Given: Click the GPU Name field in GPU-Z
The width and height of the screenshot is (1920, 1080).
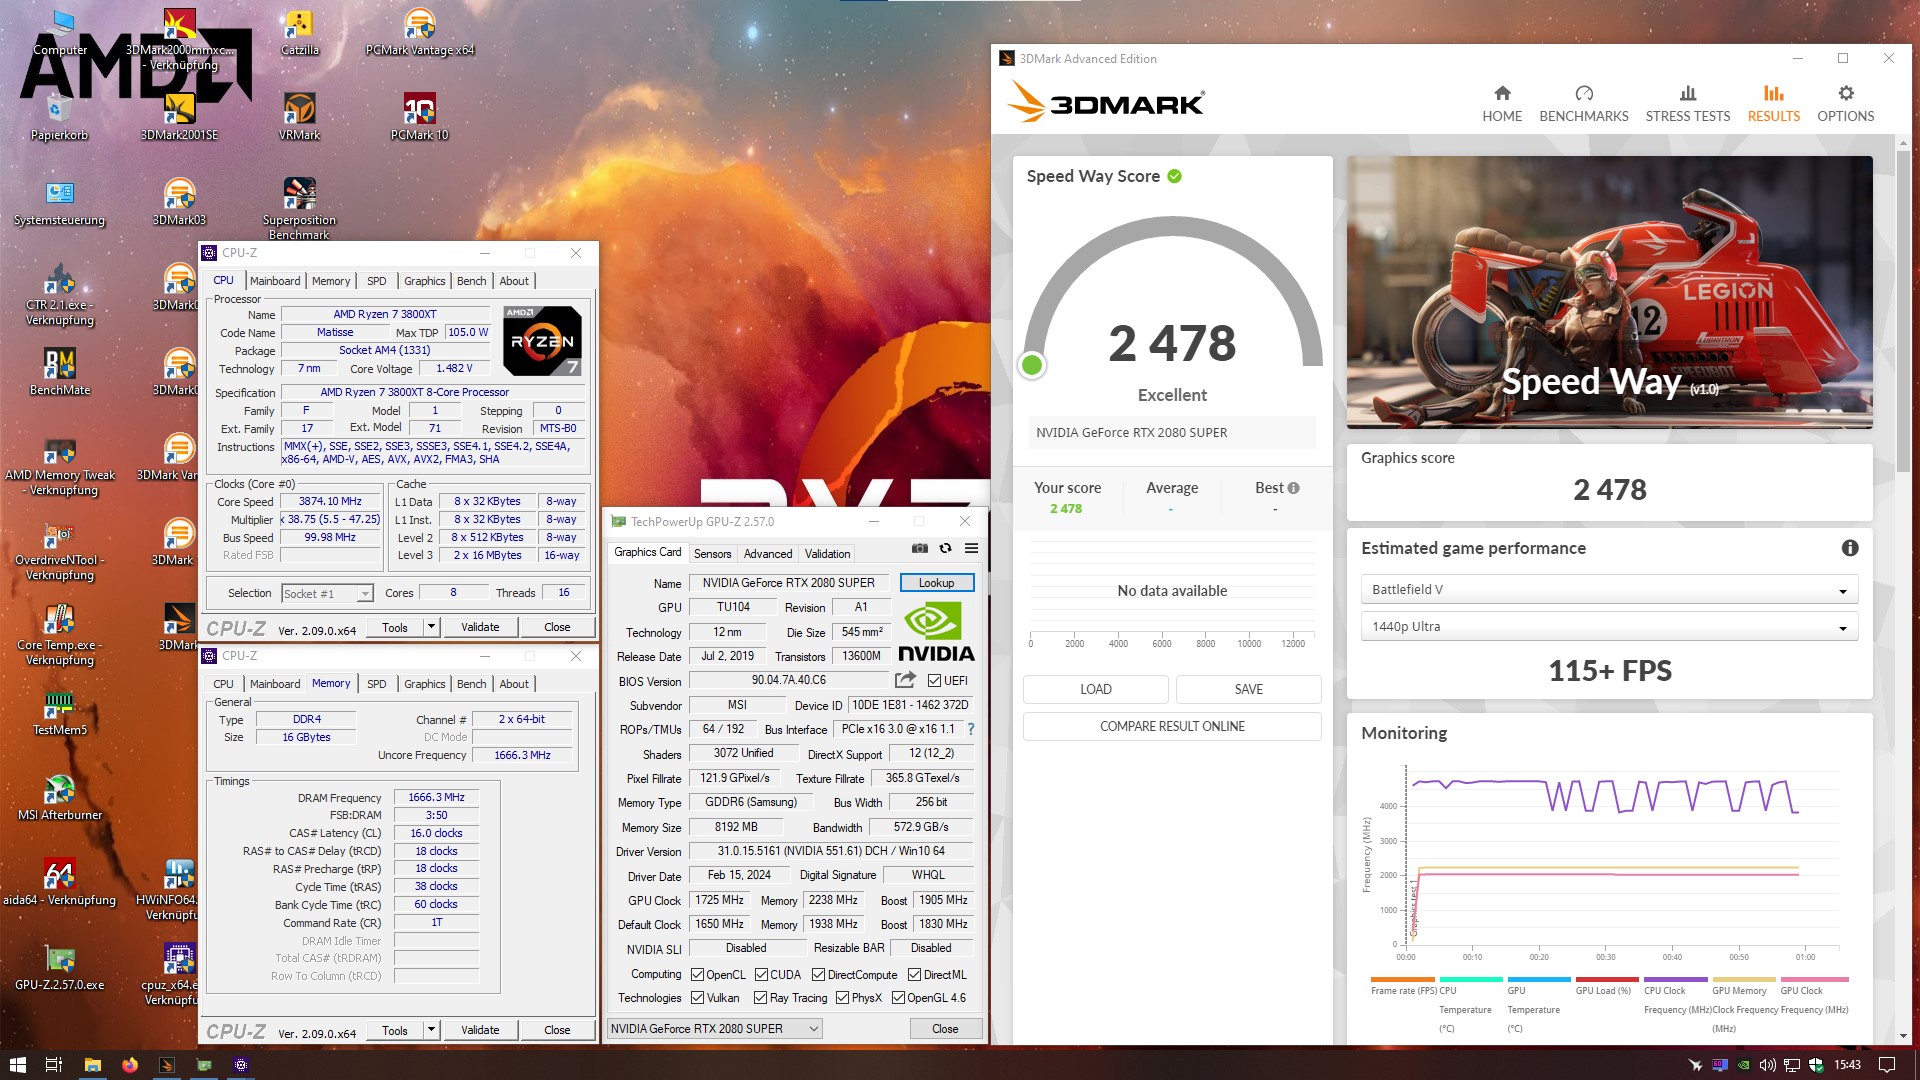Looking at the screenshot, I should coord(788,583).
